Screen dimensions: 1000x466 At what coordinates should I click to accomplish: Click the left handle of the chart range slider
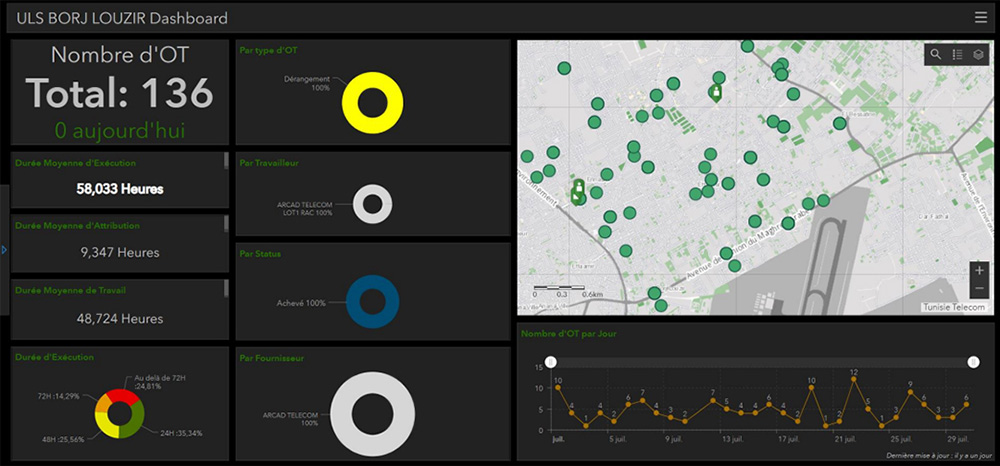point(549,361)
